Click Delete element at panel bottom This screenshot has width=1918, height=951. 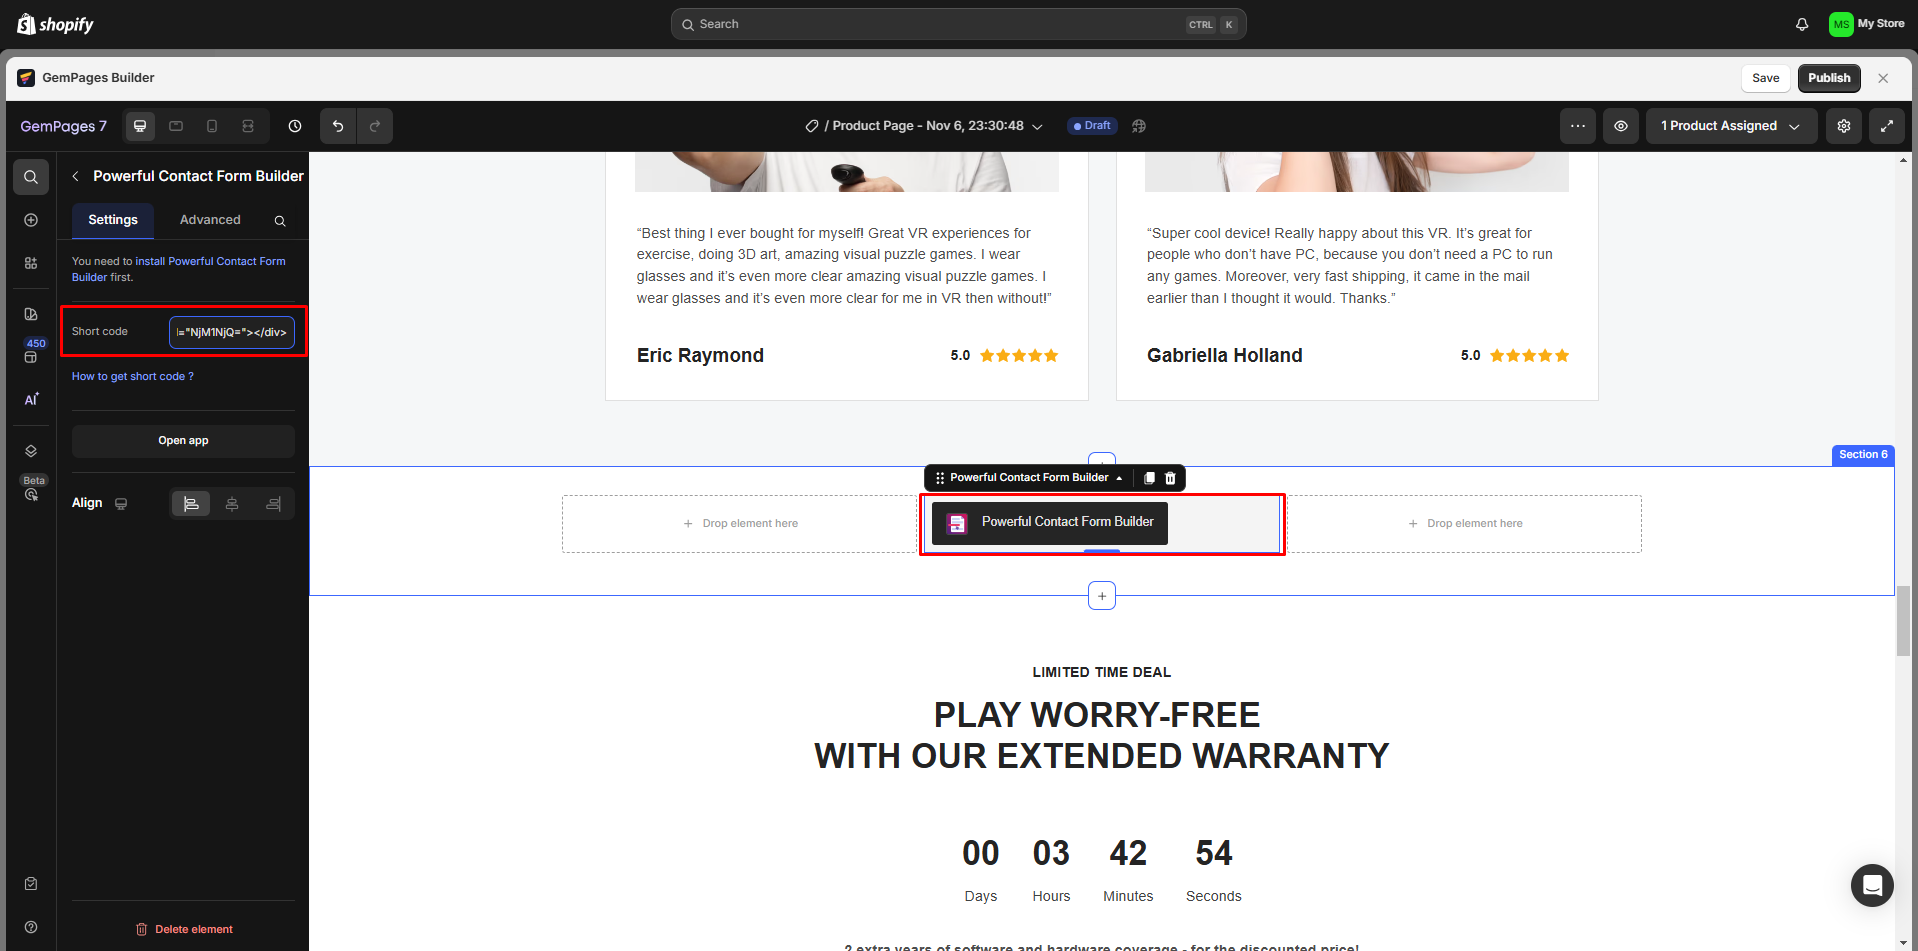click(x=184, y=930)
